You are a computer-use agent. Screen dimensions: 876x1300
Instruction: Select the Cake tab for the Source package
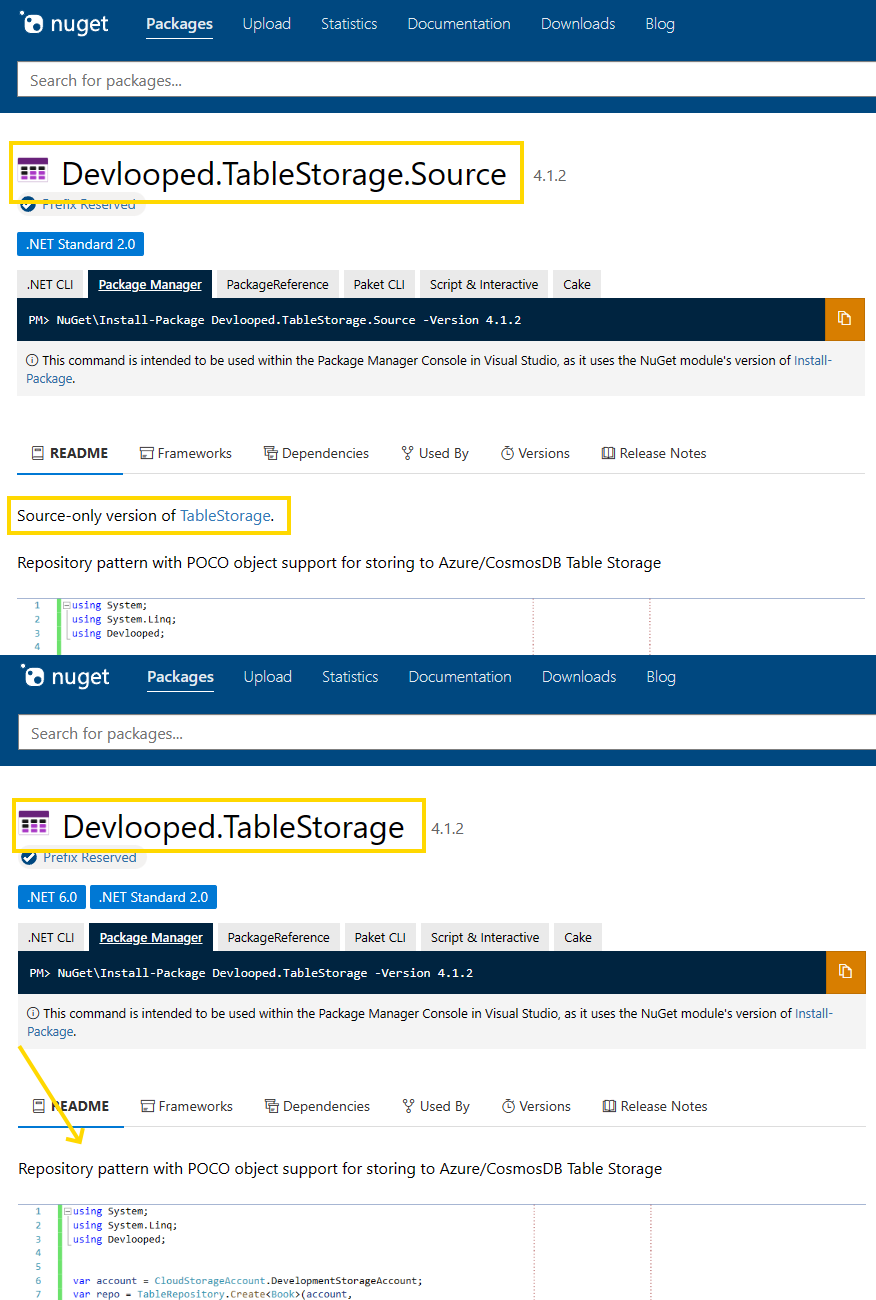(577, 284)
